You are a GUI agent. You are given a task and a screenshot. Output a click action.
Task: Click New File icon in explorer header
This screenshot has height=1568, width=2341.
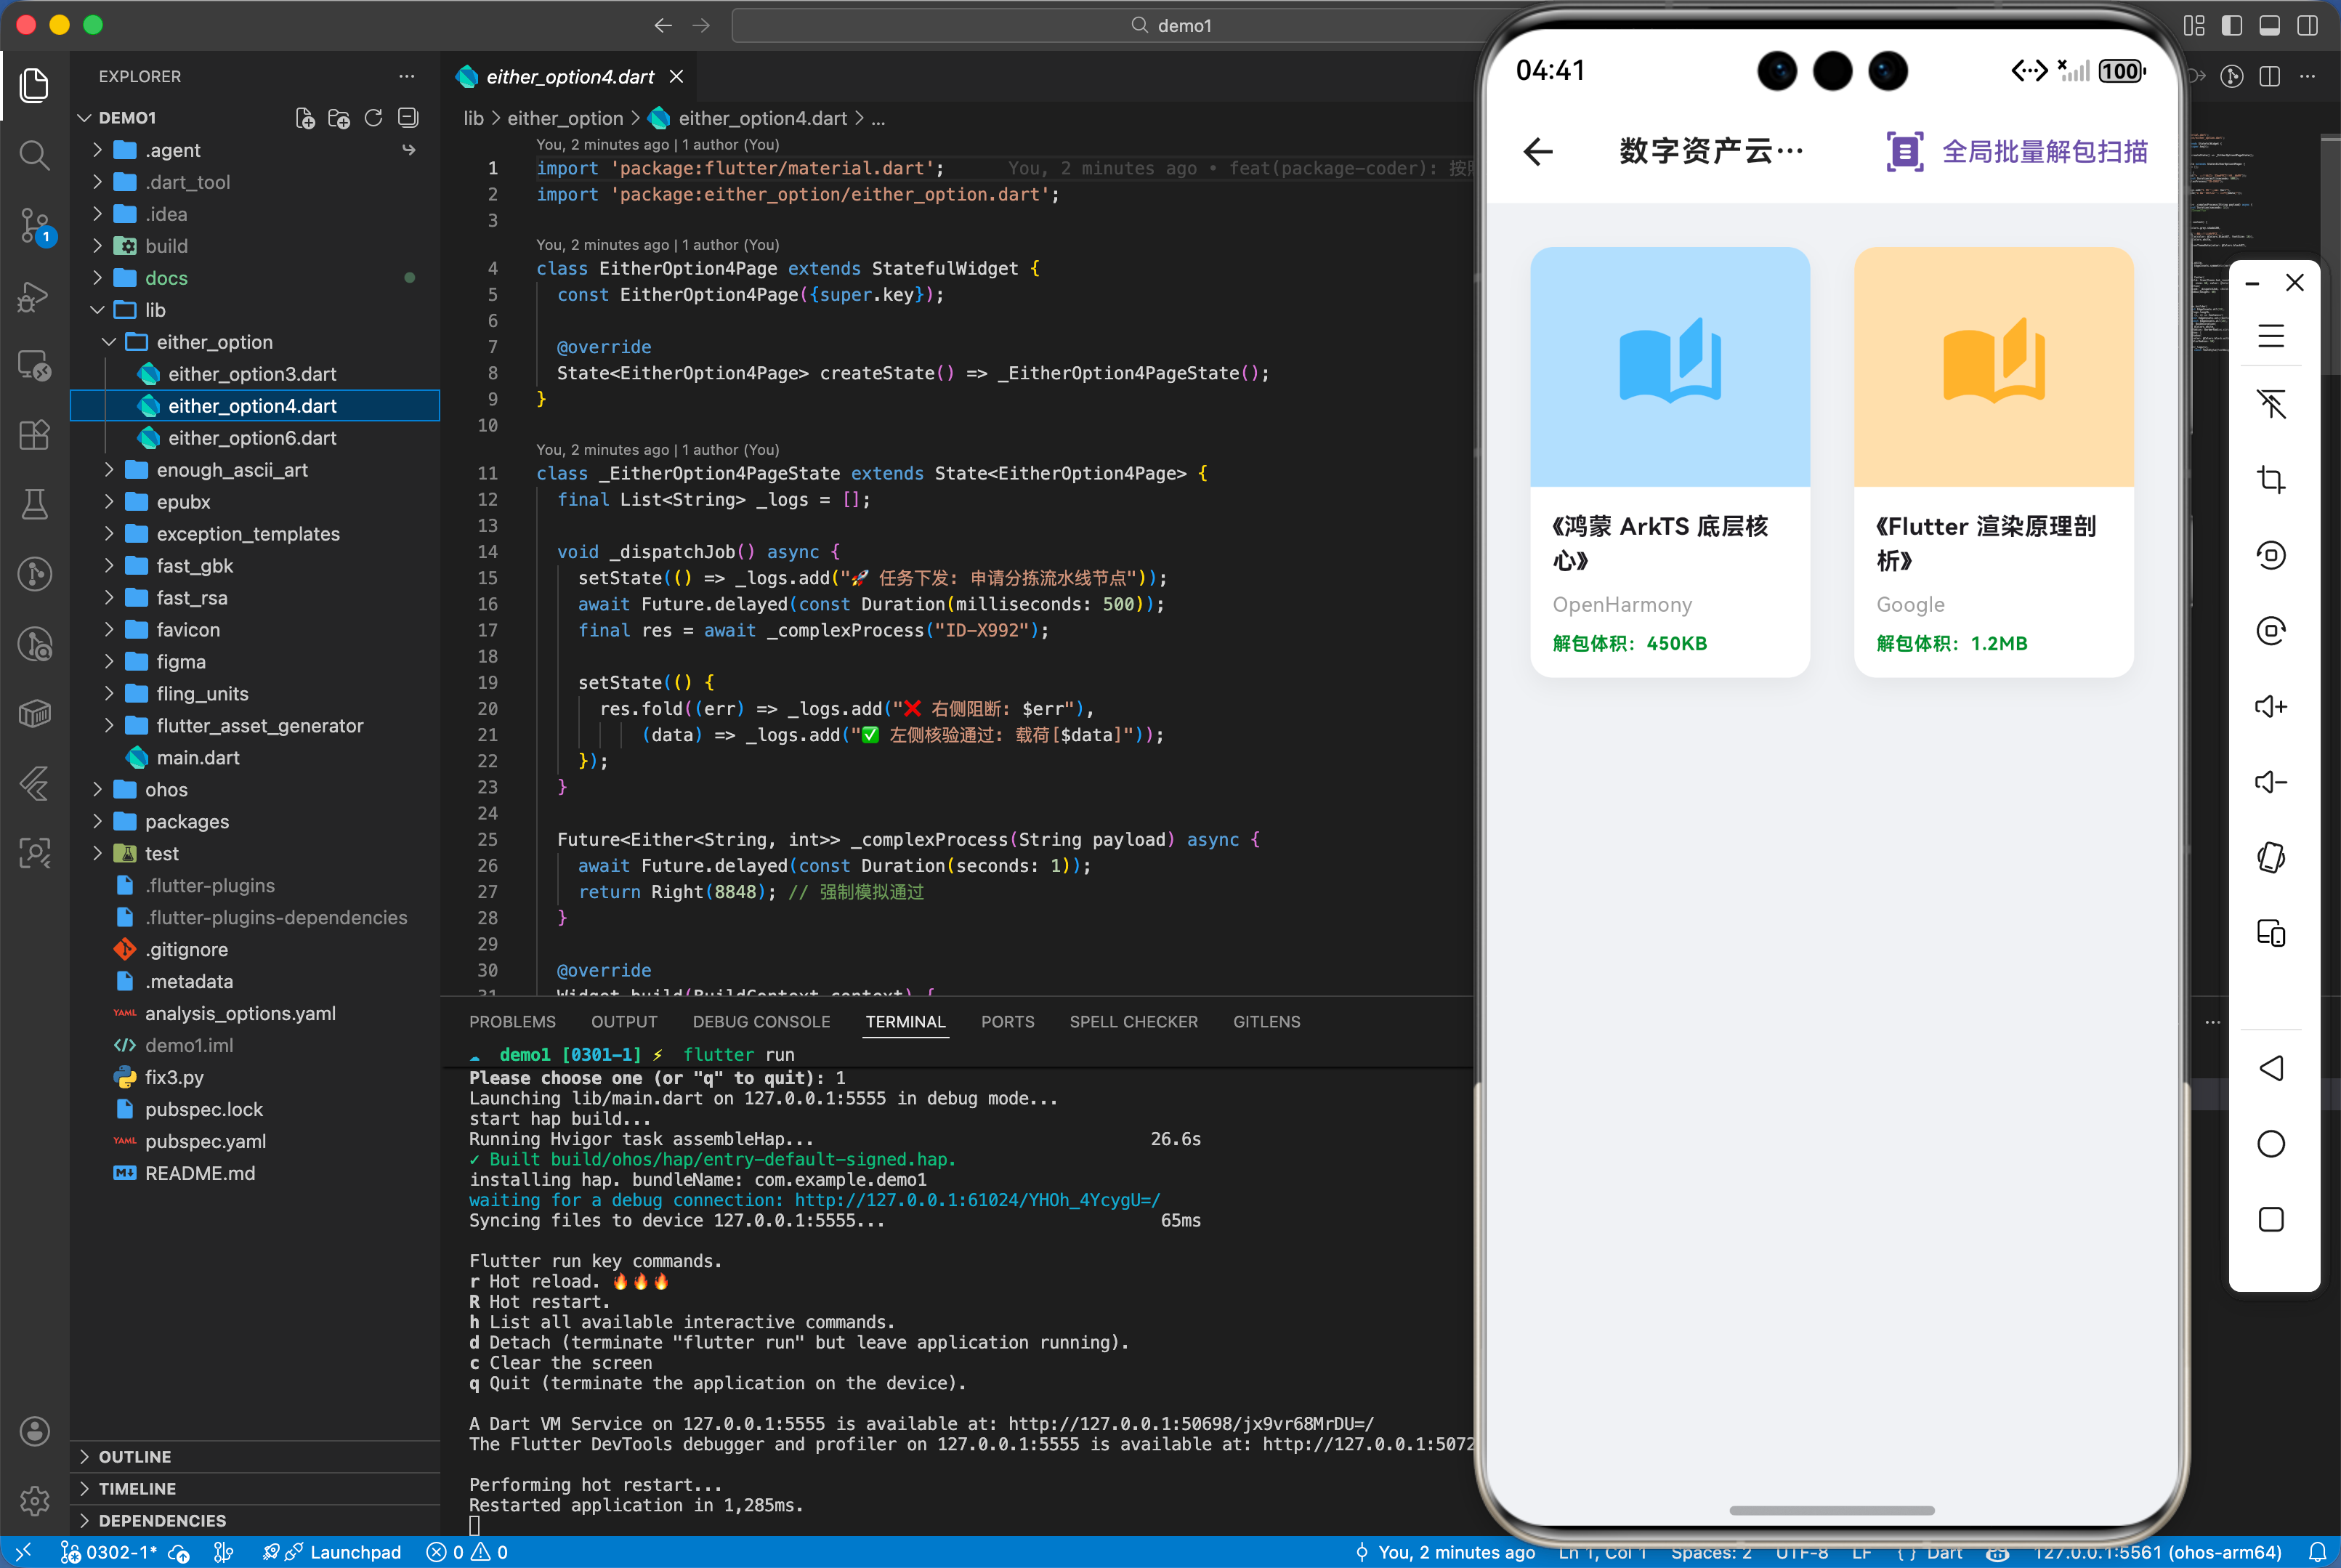[305, 118]
